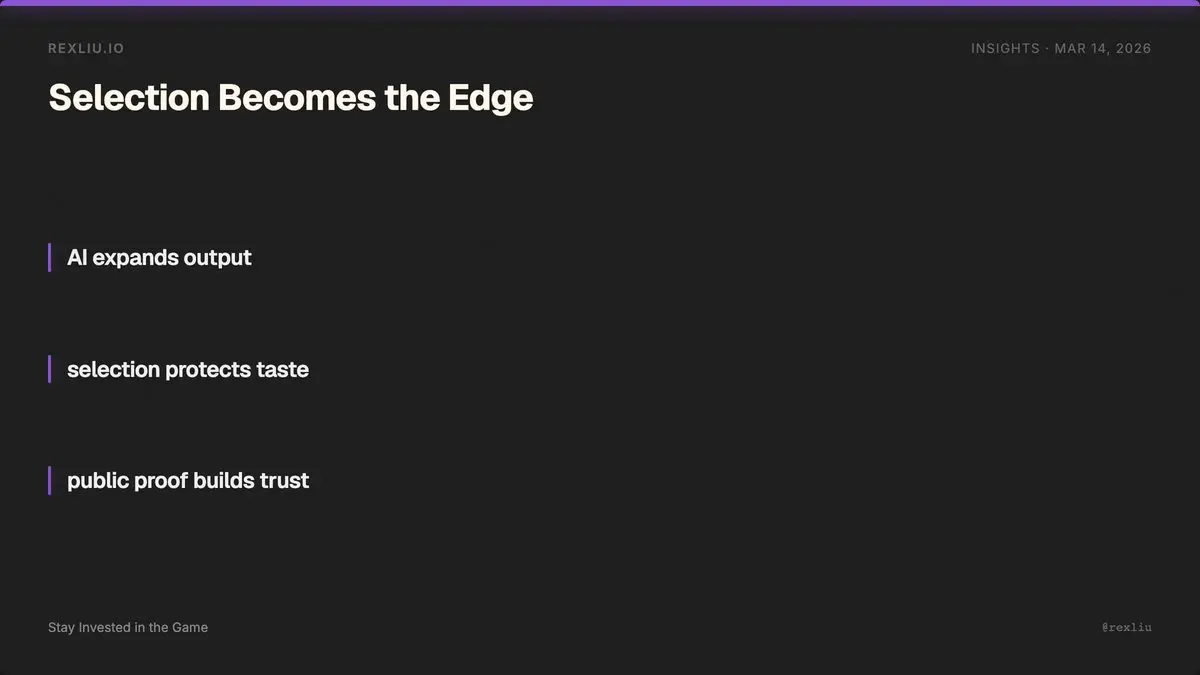The image size is (1200, 675).
Task: Select the selection protects taste bullet
Action: (x=188, y=370)
